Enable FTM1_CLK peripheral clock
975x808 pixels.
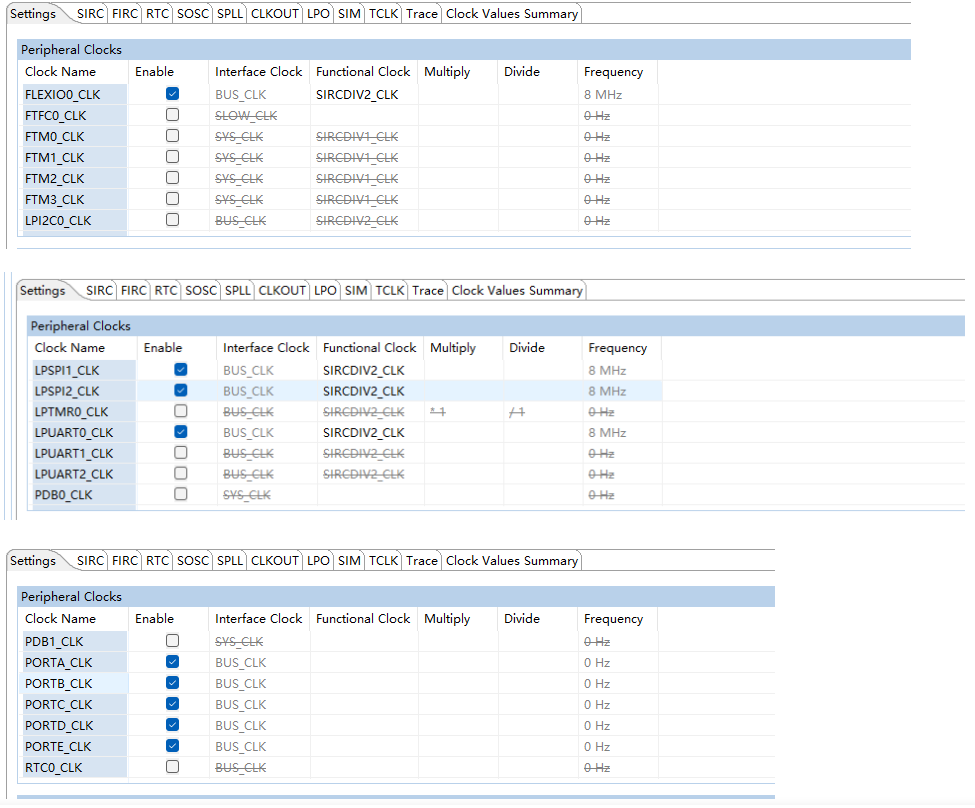coord(172,157)
